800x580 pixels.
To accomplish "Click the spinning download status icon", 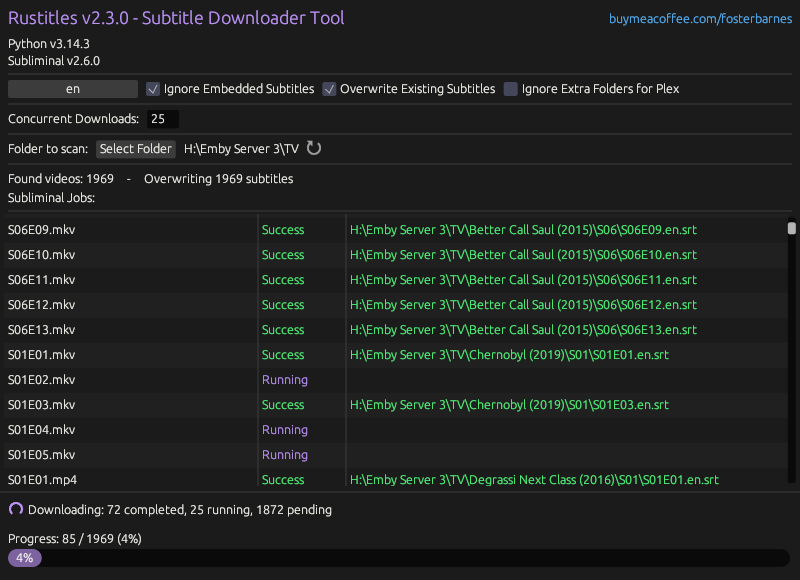I will point(14,509).
